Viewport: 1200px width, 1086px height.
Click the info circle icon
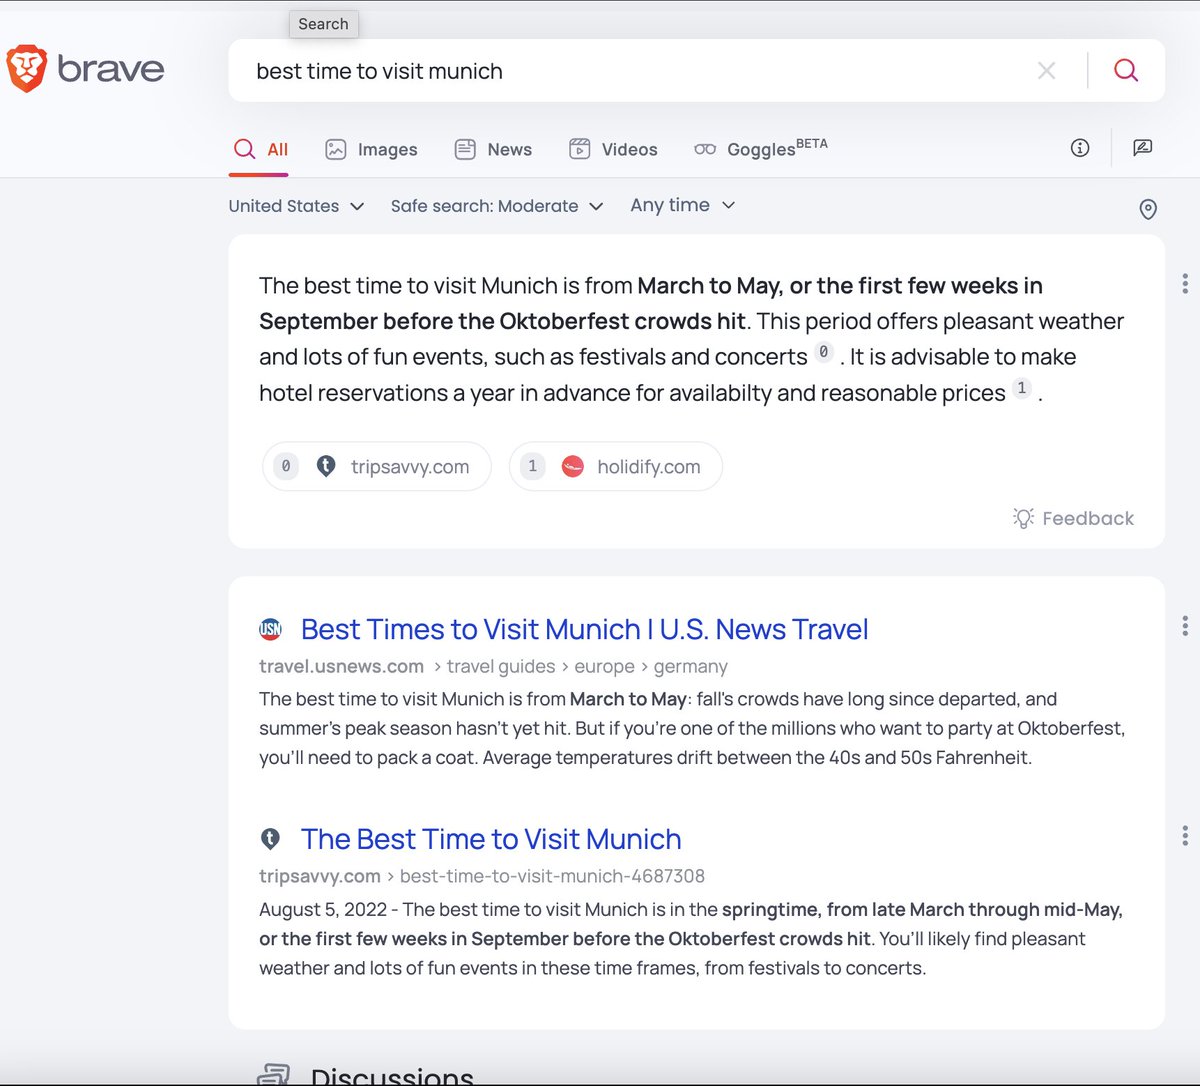(1080, 148)
